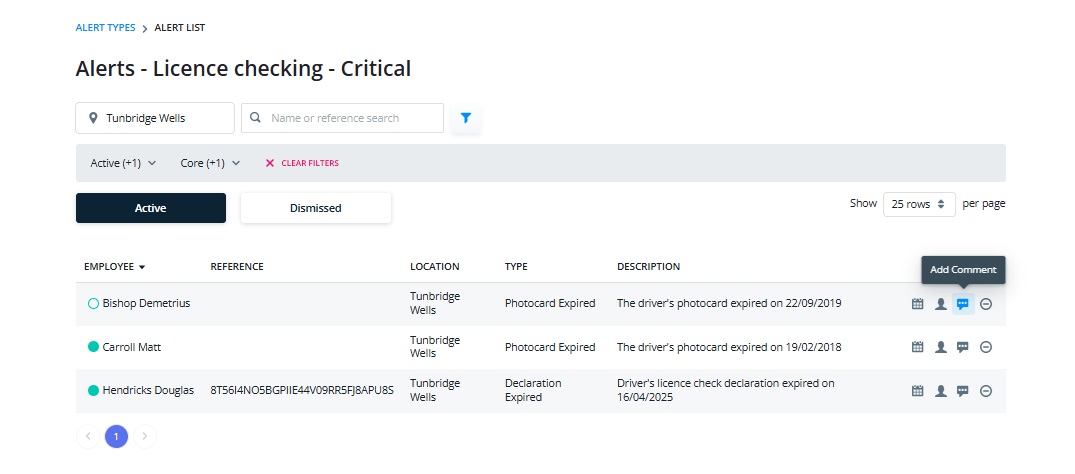Add comment to Bishop Demetrius alert
Viewport: 1075px width, 474px height.
[963, 304]
